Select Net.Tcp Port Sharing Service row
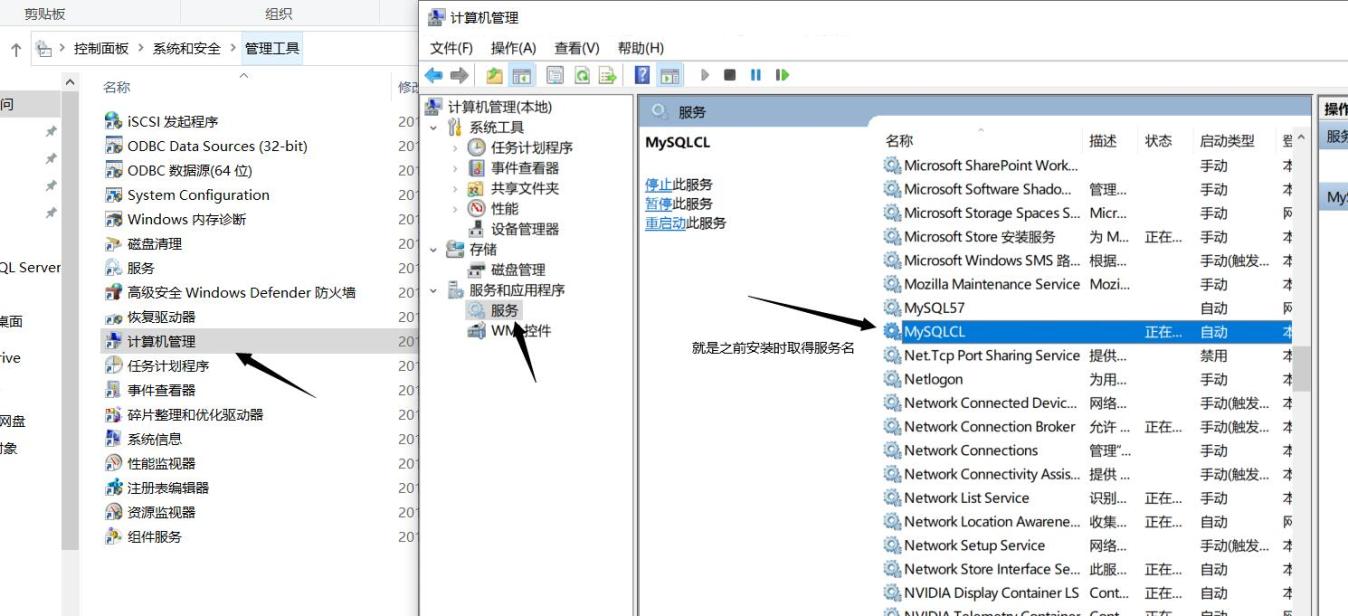This screenshot has width=1348, height=616. 1087,355
